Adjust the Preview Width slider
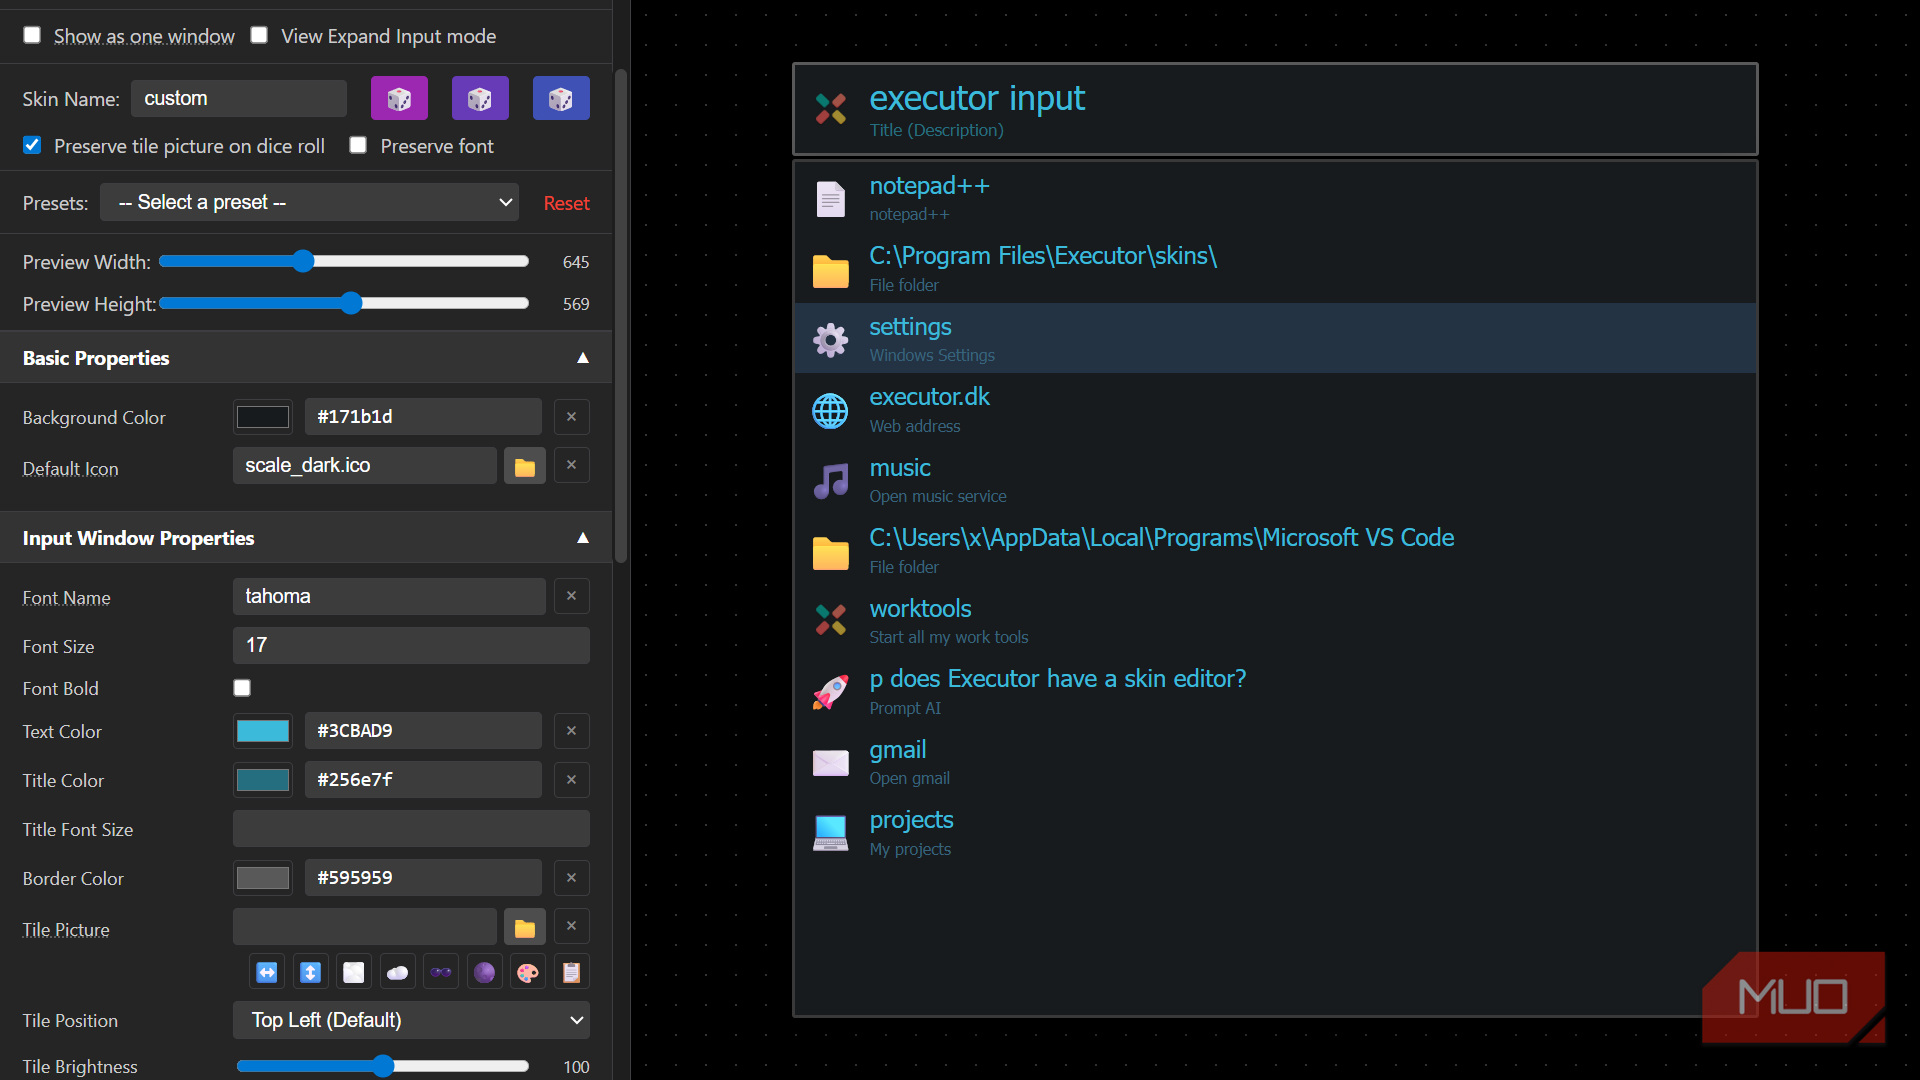Screen dimensions: 1920x1080 point(343,261)
